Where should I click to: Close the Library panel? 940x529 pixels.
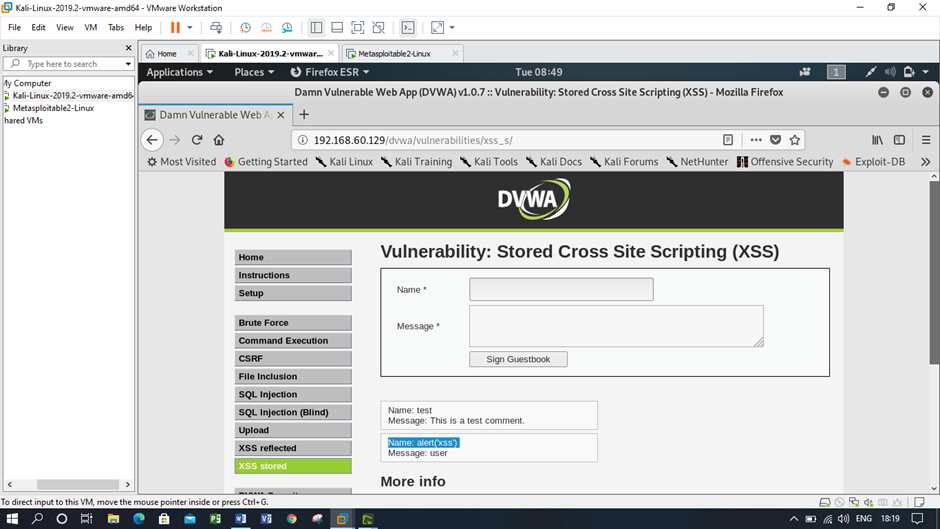[x=128, y=48]
